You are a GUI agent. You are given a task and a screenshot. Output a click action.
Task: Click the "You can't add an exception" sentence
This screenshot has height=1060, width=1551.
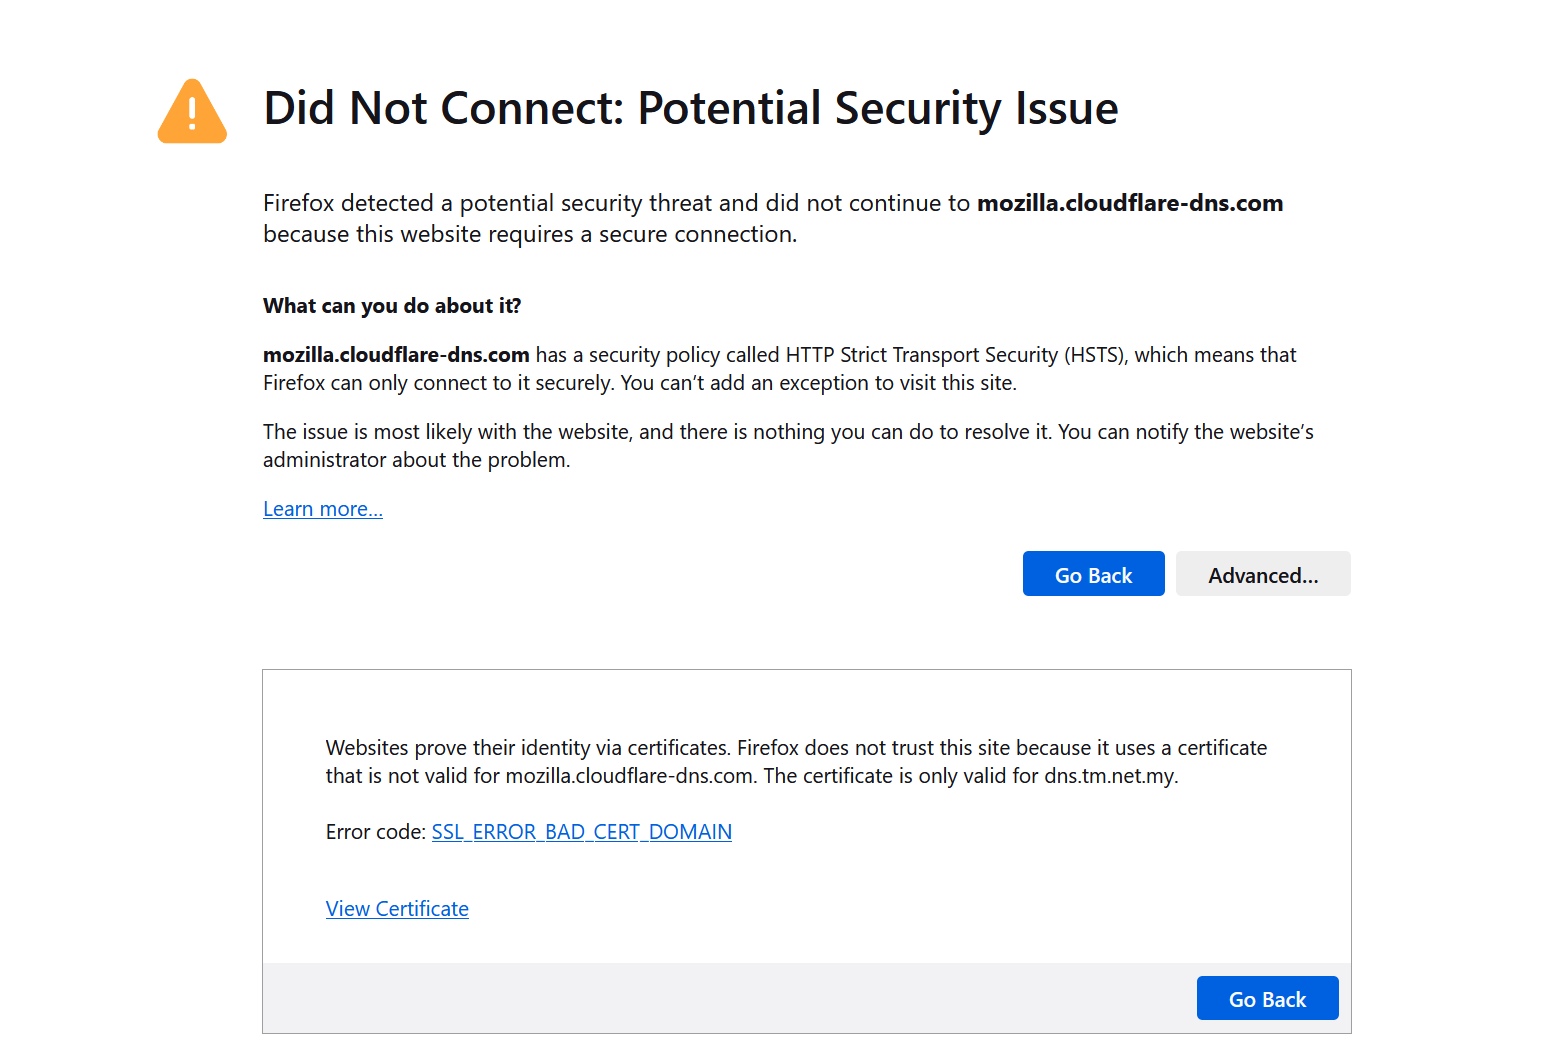tap(818, 383)
